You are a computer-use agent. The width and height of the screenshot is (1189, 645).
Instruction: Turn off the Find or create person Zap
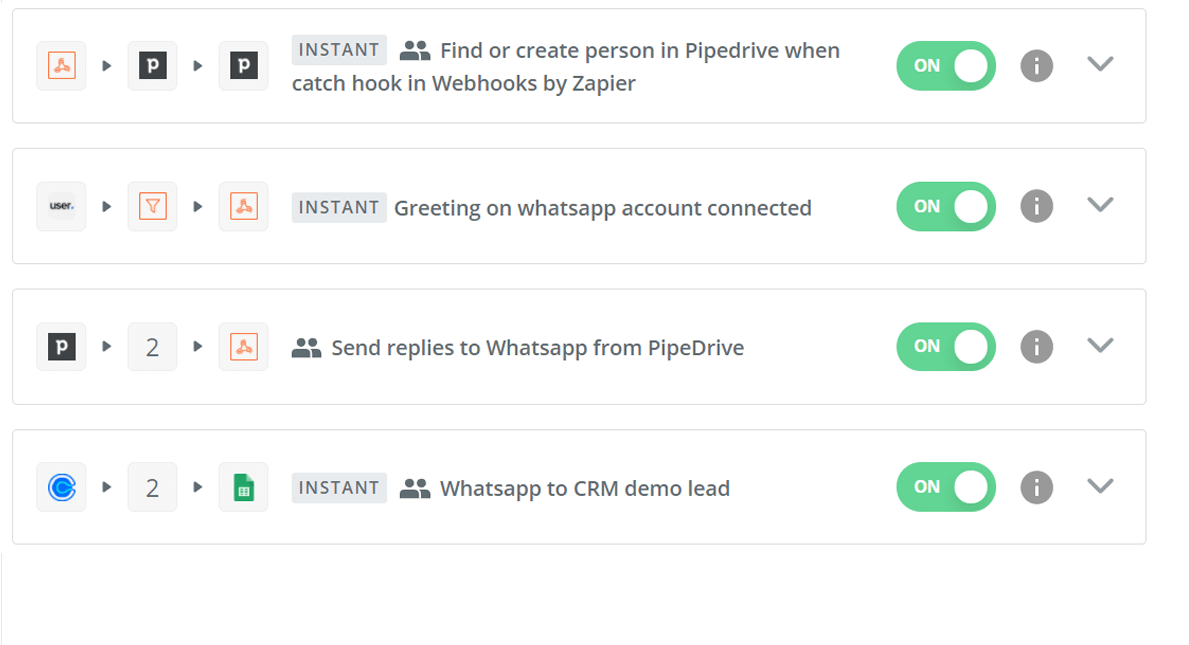click(x=946, y=65)
